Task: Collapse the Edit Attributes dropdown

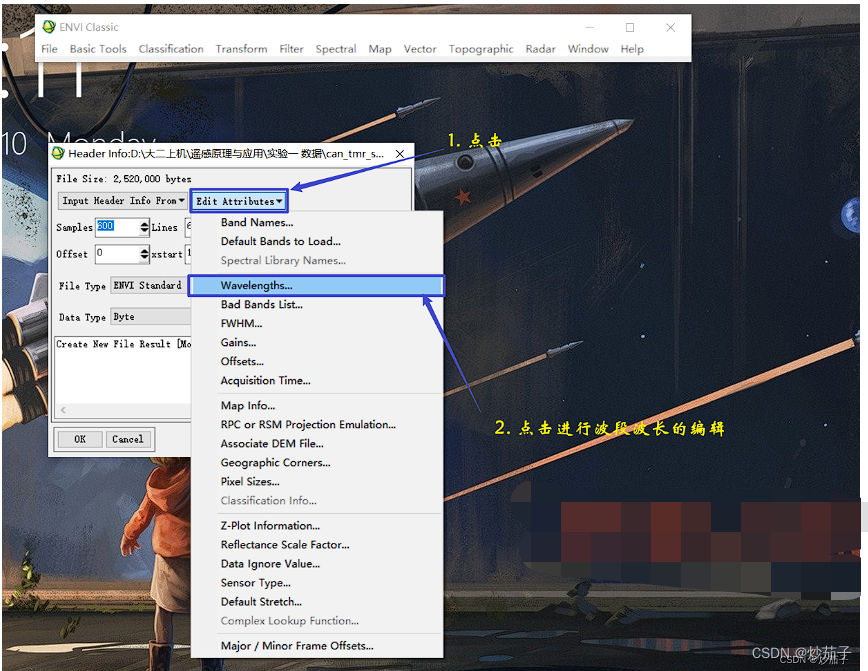Action: pyautogui.click(x=239, y=201)
